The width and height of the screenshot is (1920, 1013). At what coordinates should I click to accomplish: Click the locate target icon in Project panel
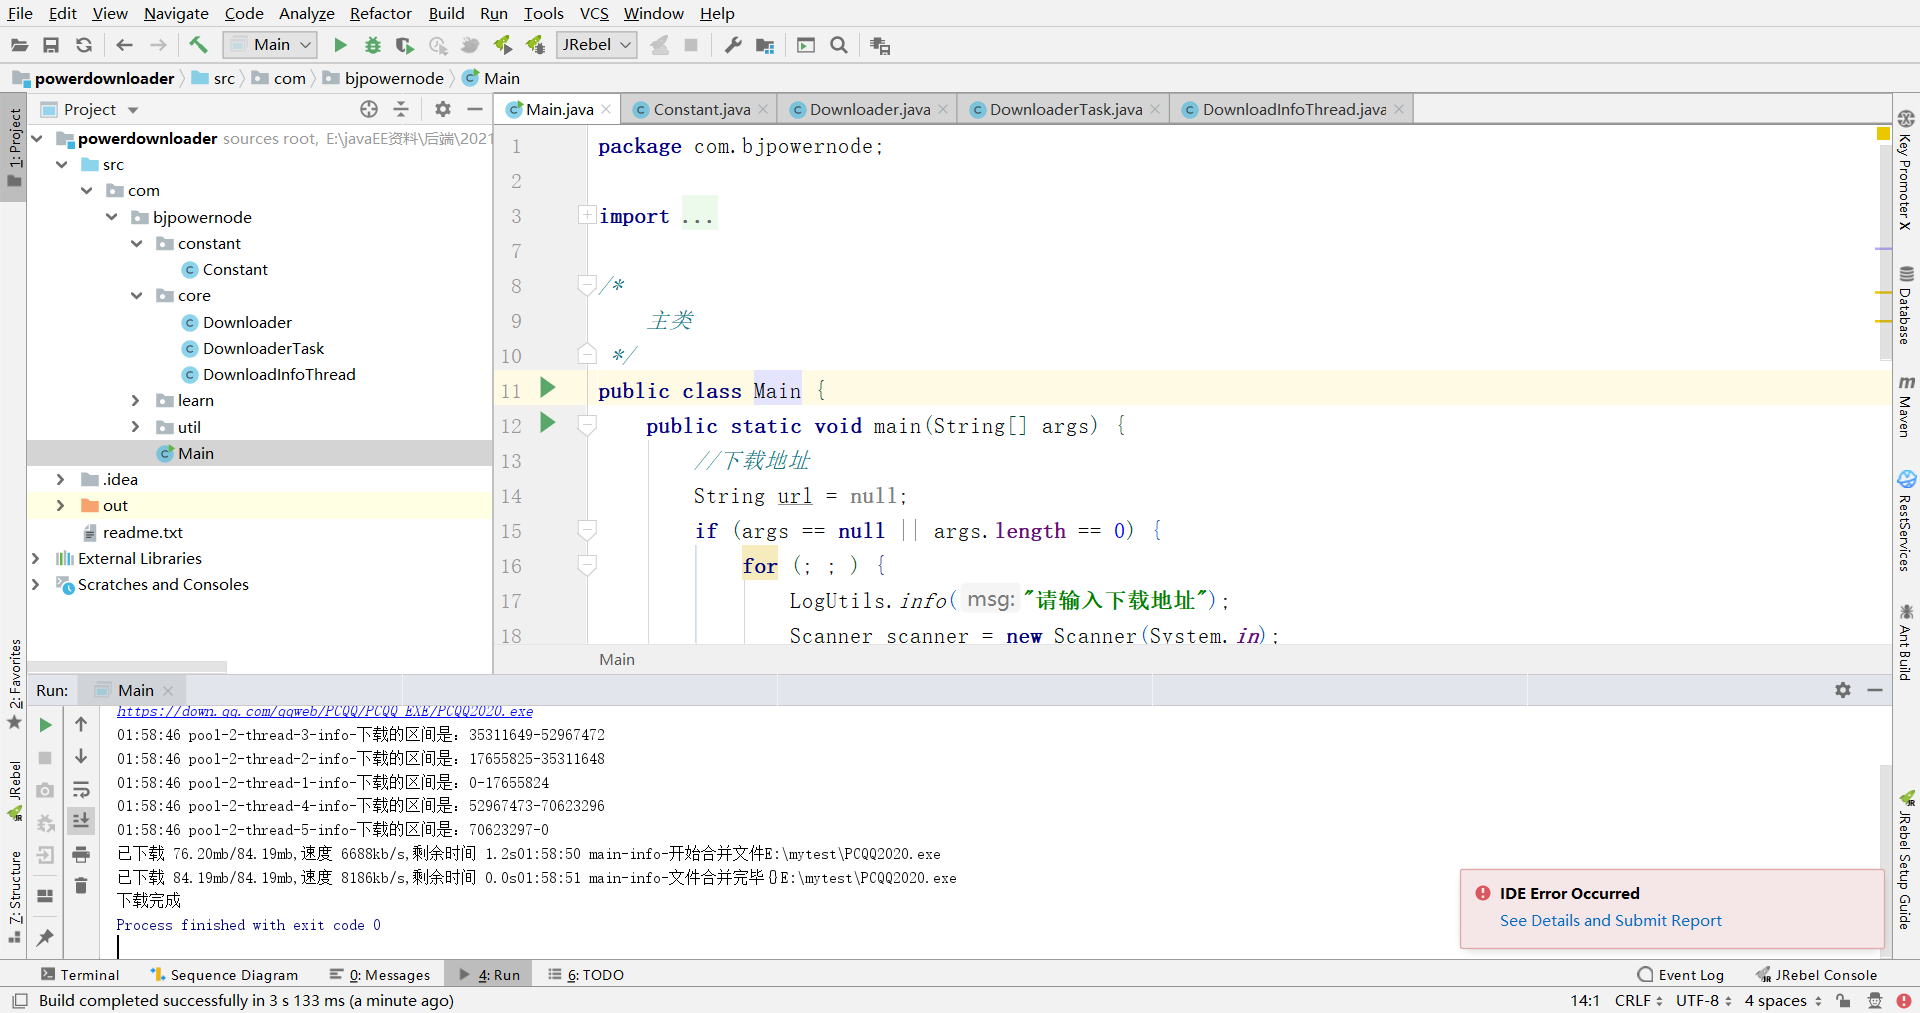tap(369, 109)
